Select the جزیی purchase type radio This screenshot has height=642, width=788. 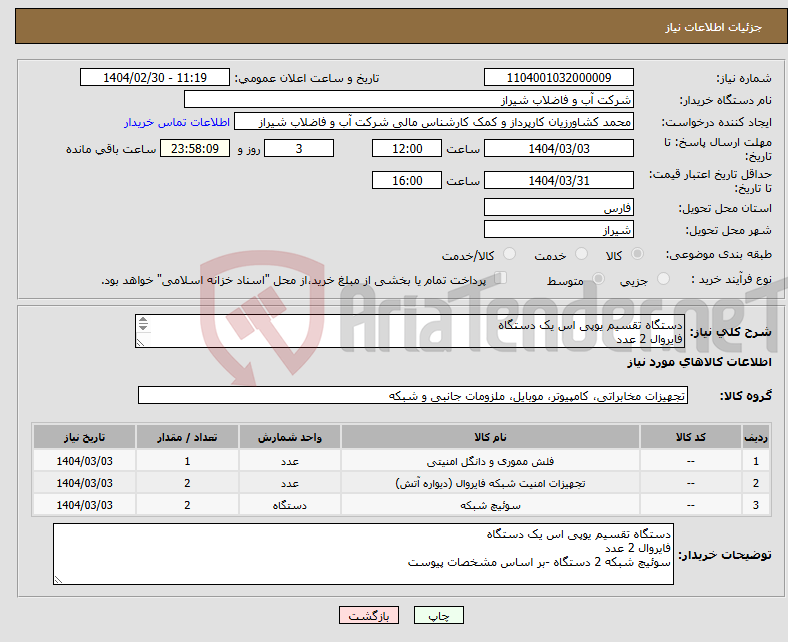[663, 279]
